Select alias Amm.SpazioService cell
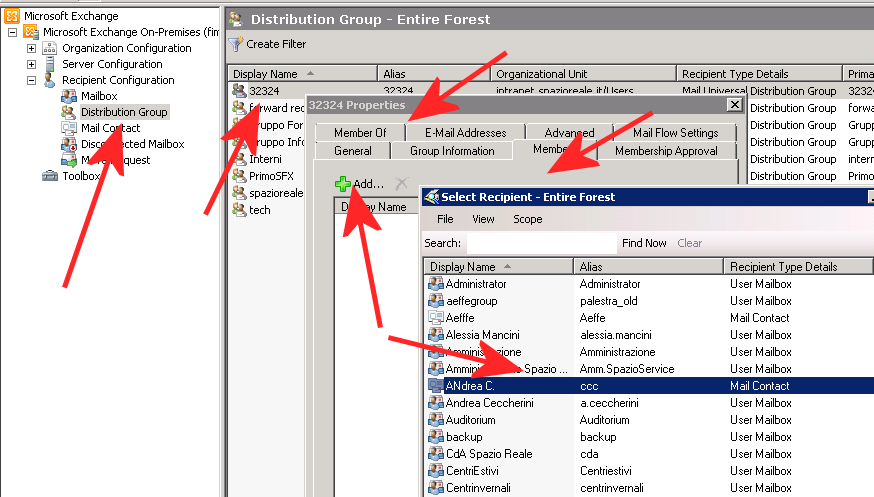The height and width of the screenshot is (497, 874). tap(627, 369)
